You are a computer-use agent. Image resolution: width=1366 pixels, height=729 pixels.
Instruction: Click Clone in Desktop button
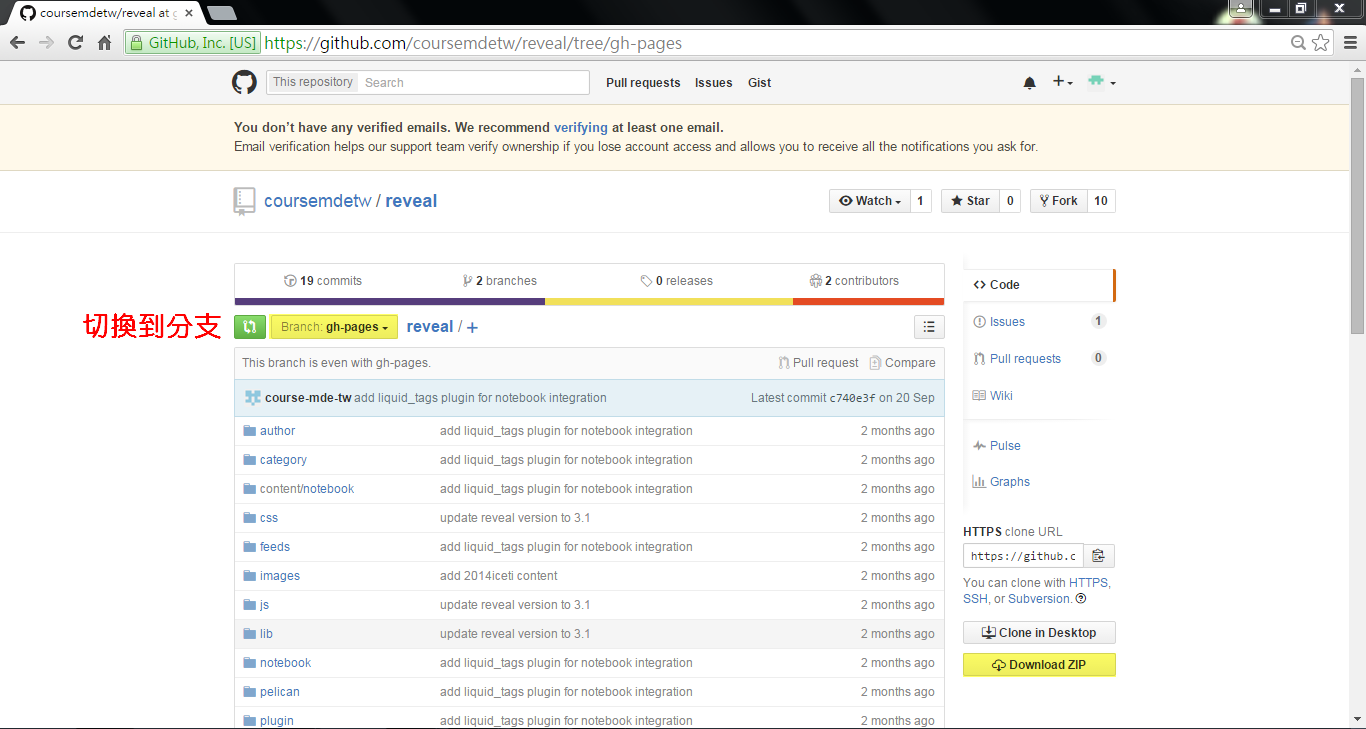pyautogui.click(x=1039, y=633)
